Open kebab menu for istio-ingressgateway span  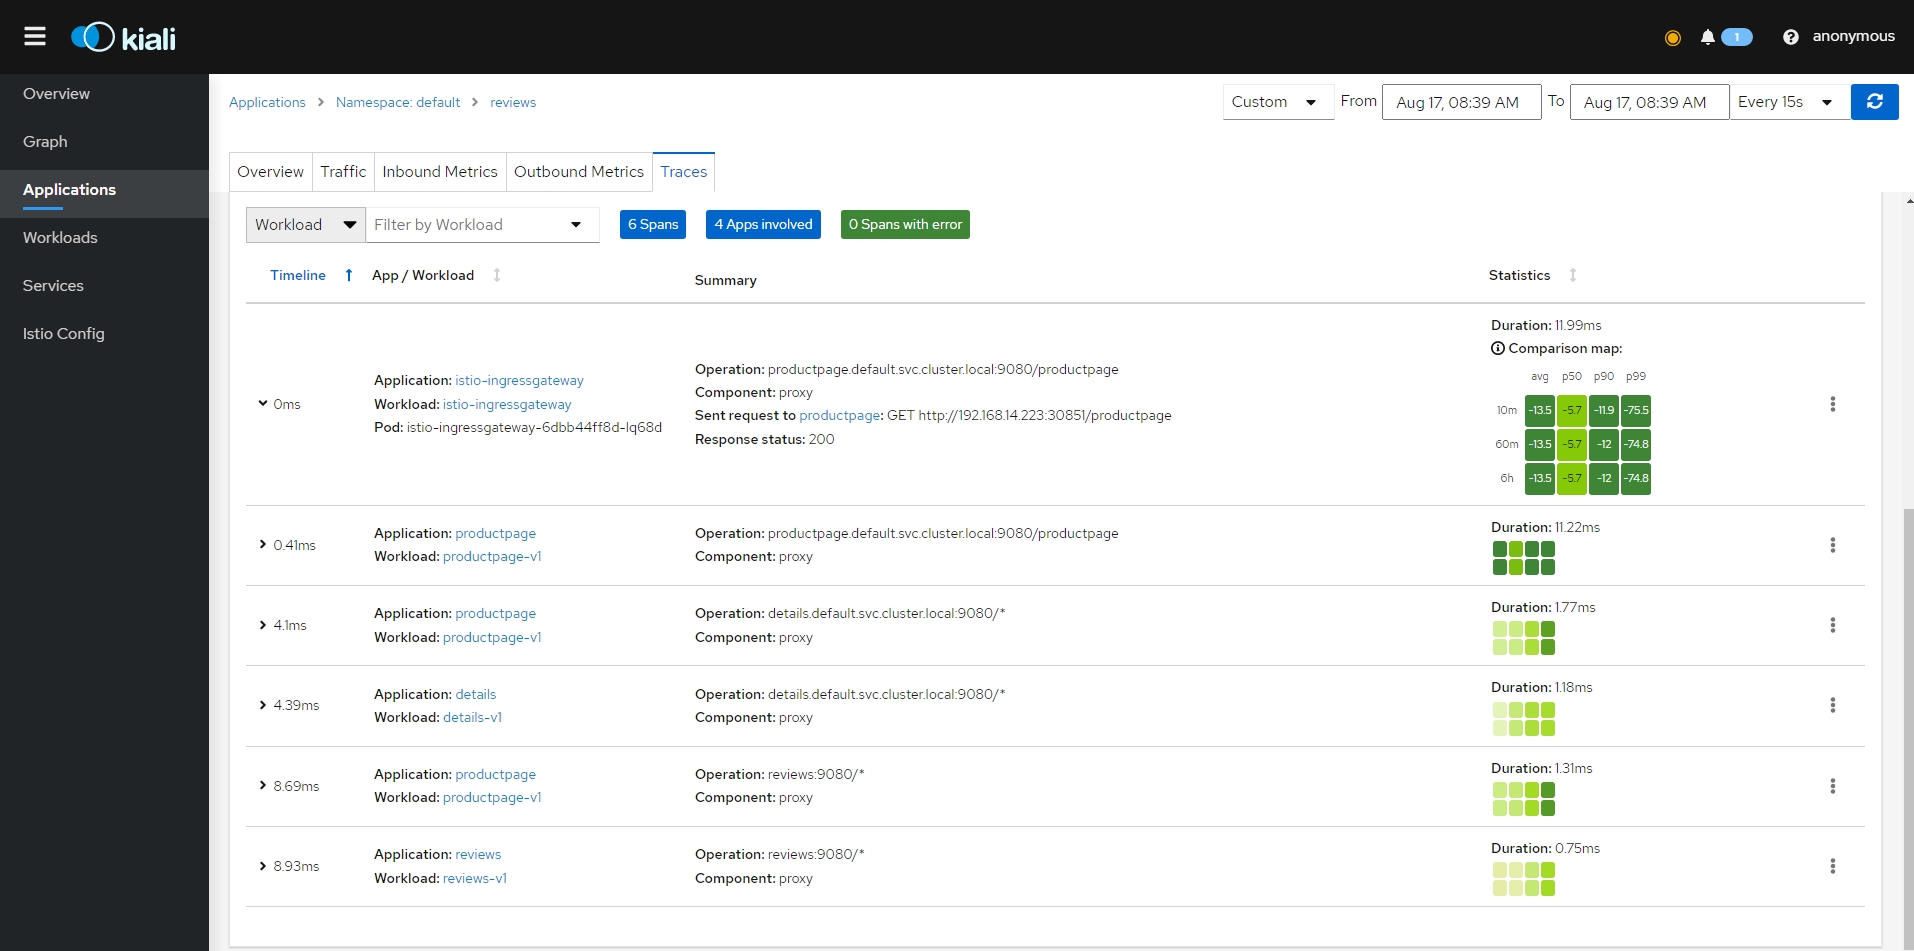pos(1832,404)
